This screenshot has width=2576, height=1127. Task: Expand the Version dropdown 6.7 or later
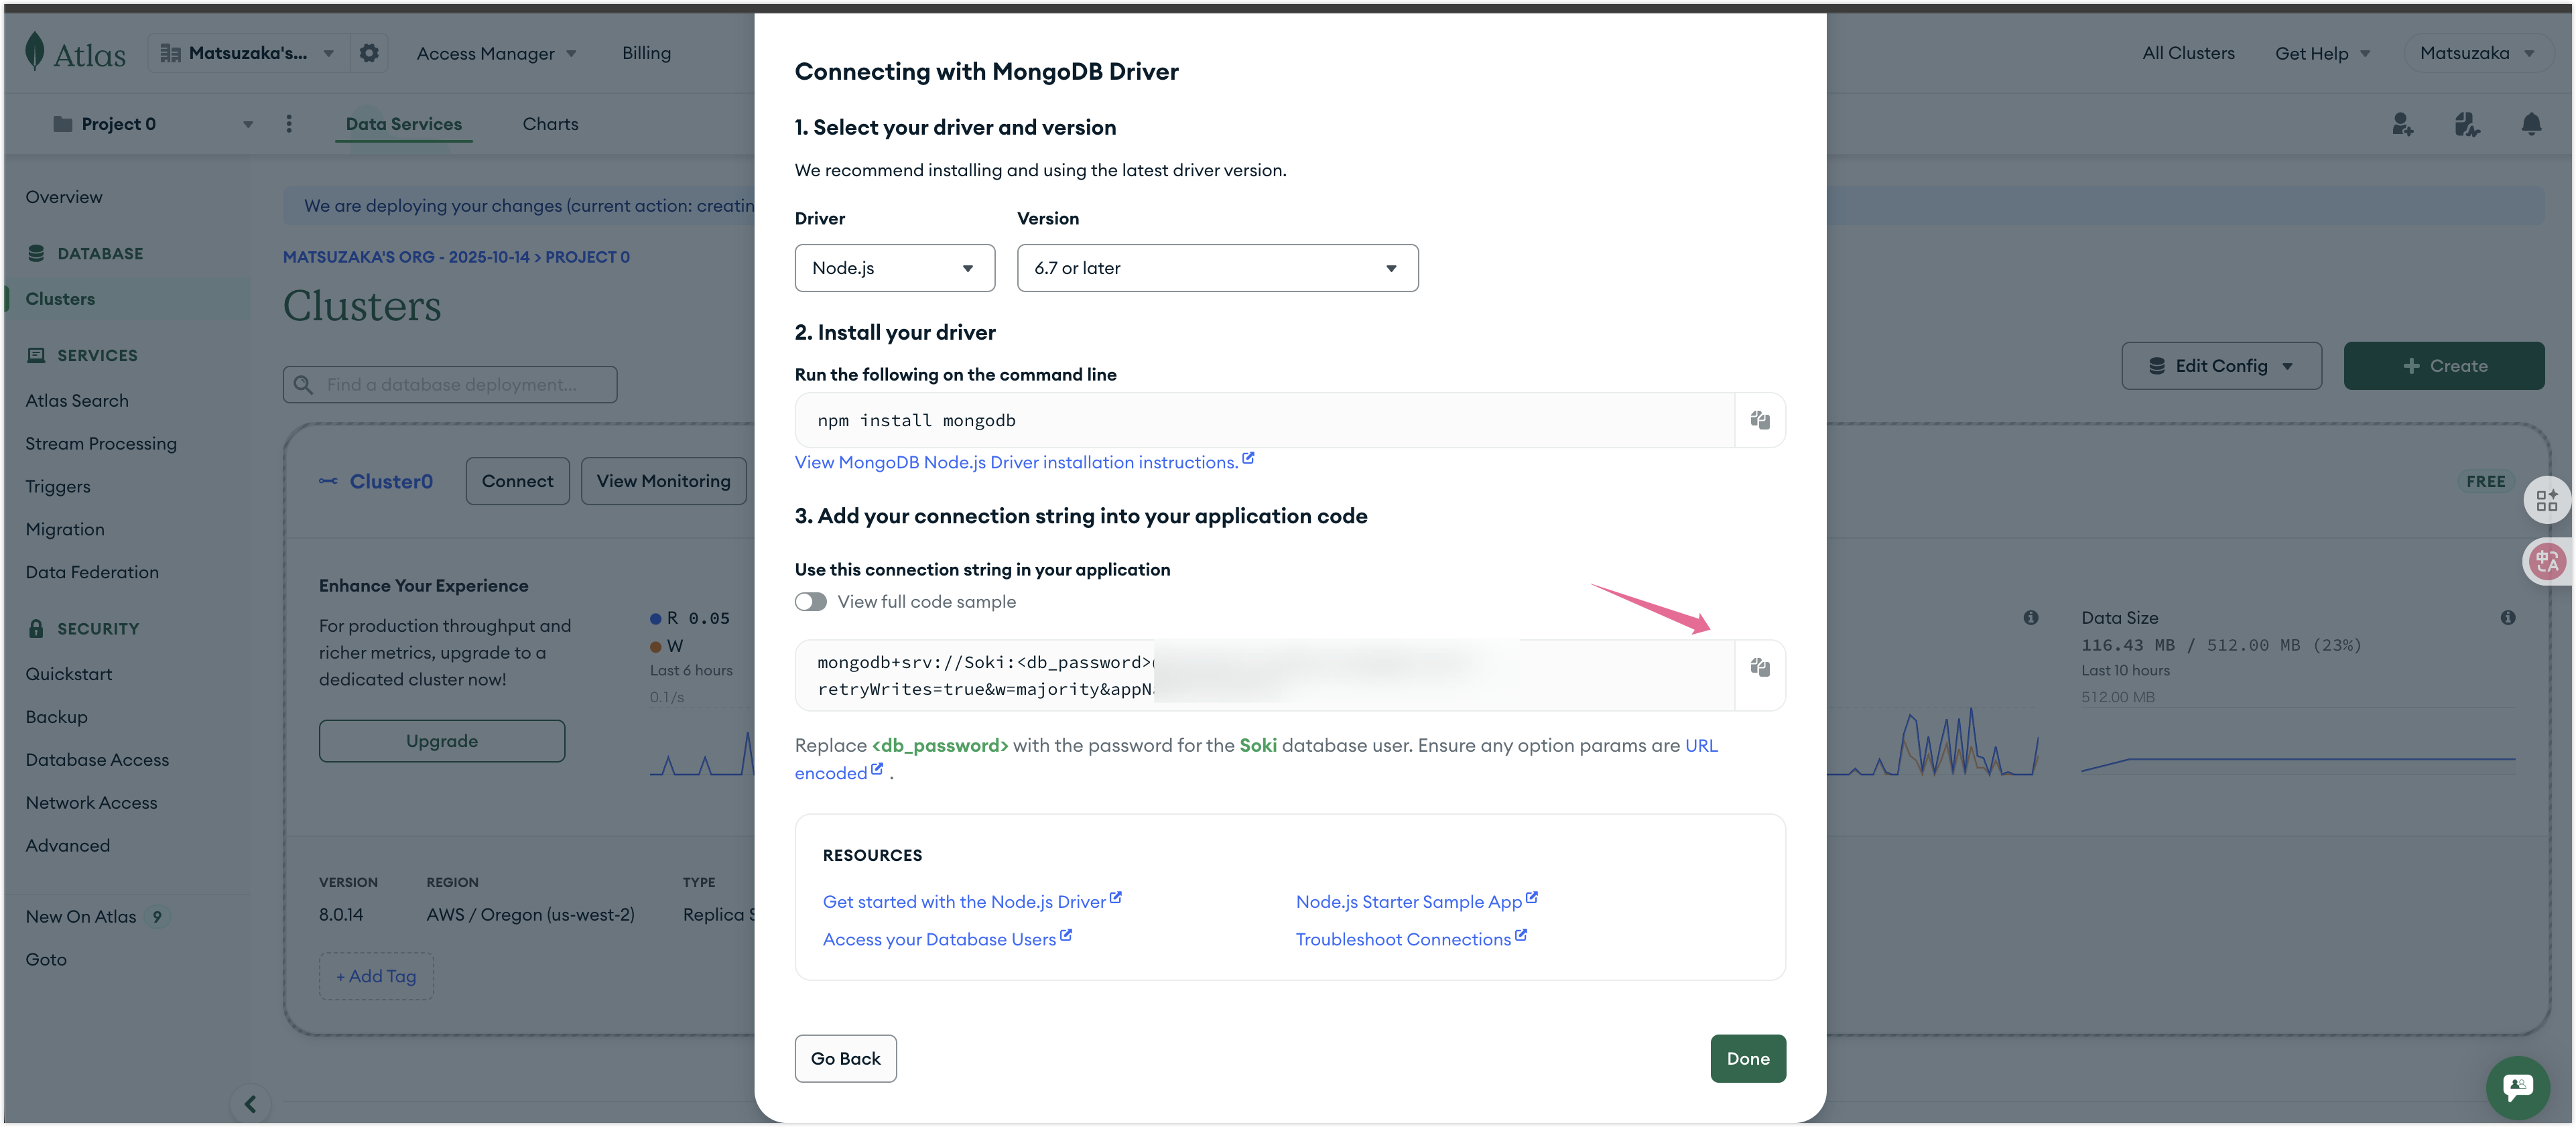click(1217, 268)
